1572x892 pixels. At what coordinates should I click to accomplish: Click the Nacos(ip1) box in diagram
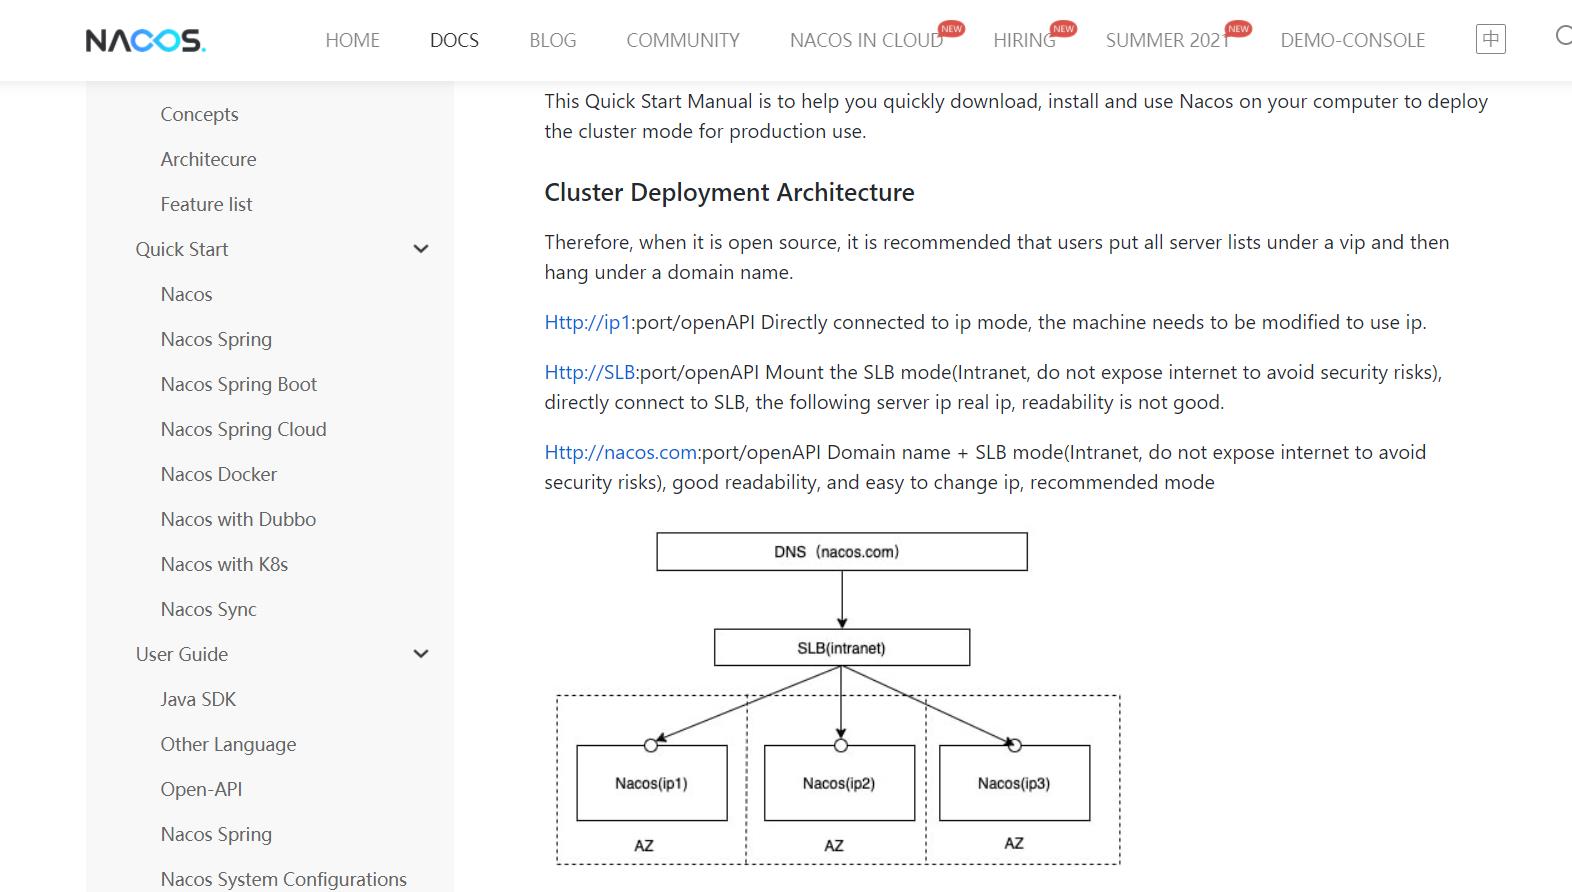(x=652, y=783)
